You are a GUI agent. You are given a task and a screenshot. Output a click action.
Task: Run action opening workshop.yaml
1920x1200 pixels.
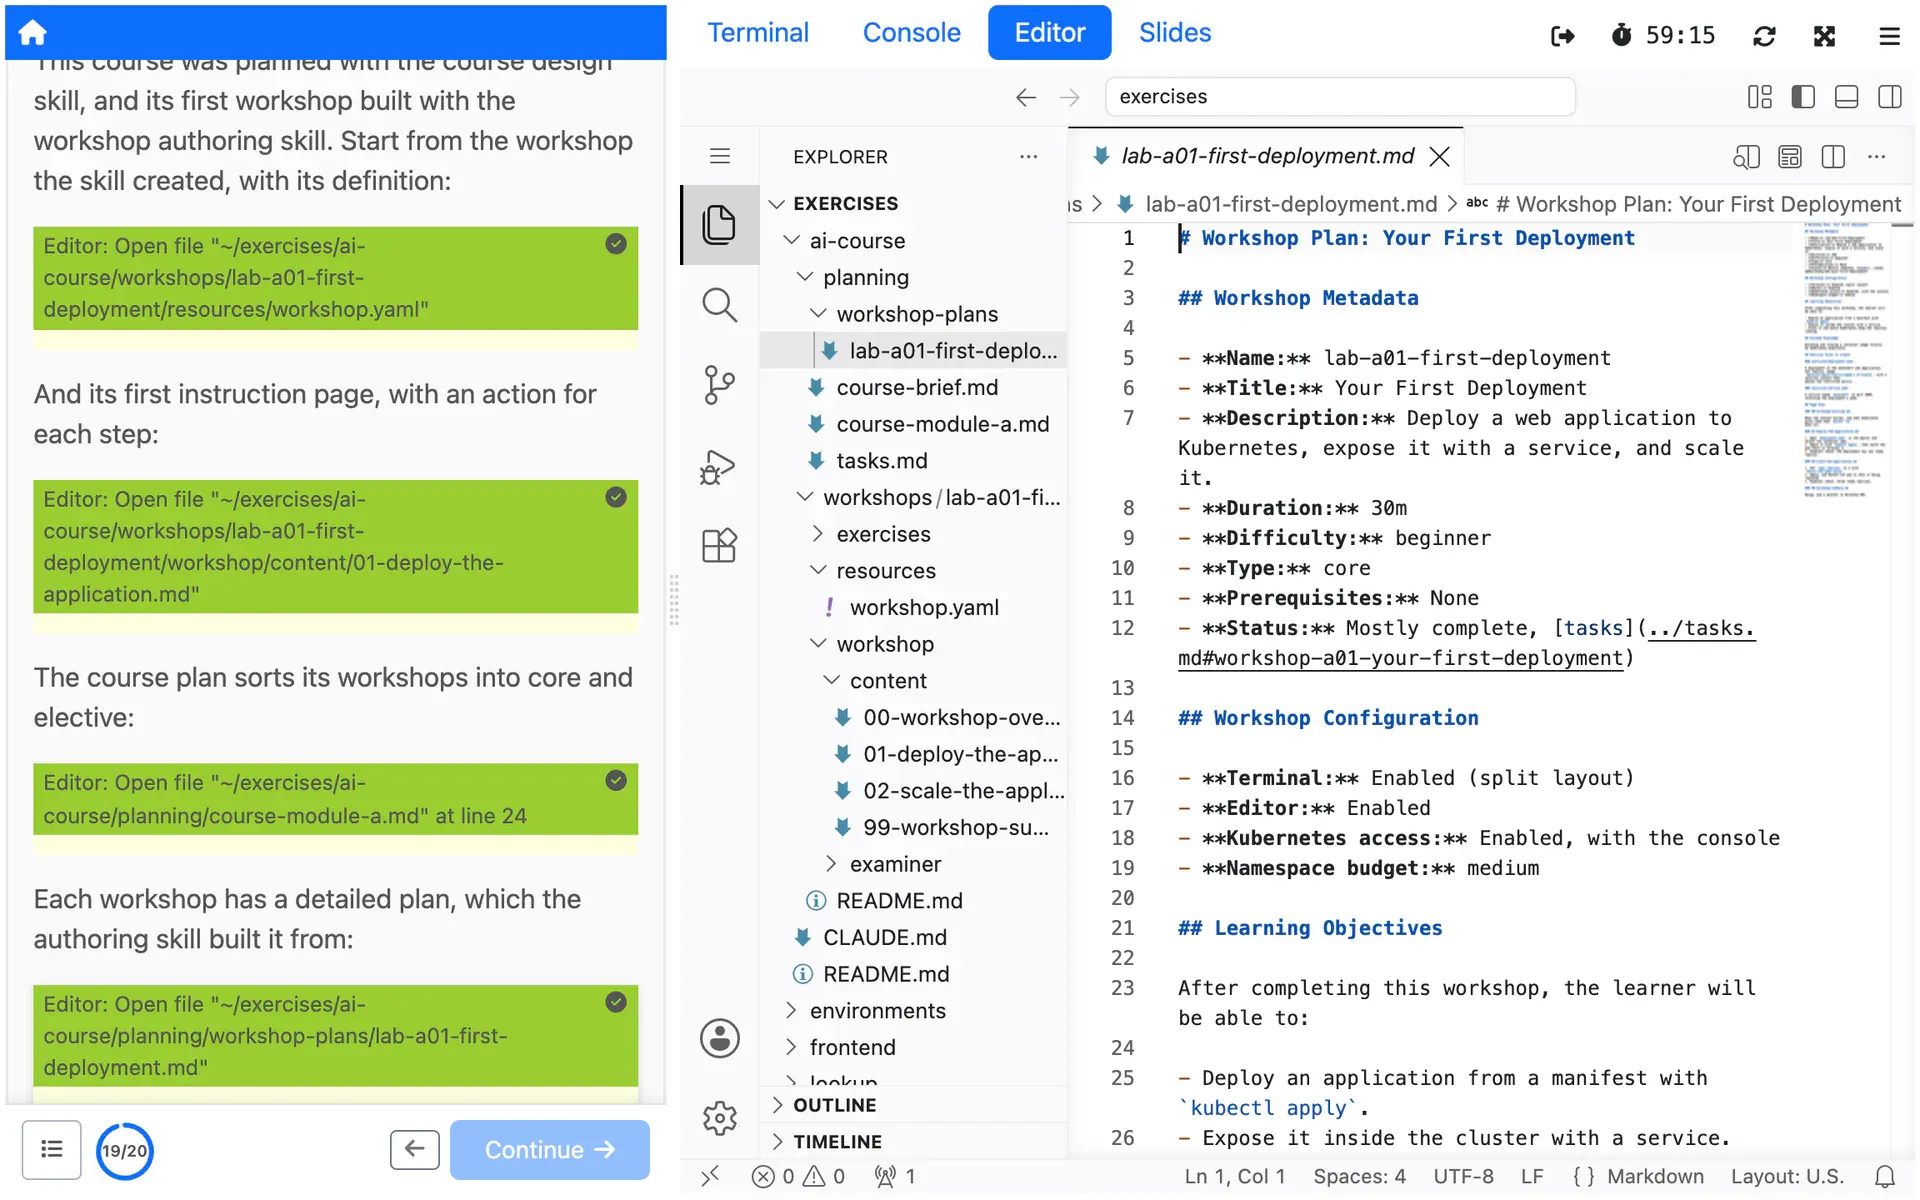coord(335,278)
